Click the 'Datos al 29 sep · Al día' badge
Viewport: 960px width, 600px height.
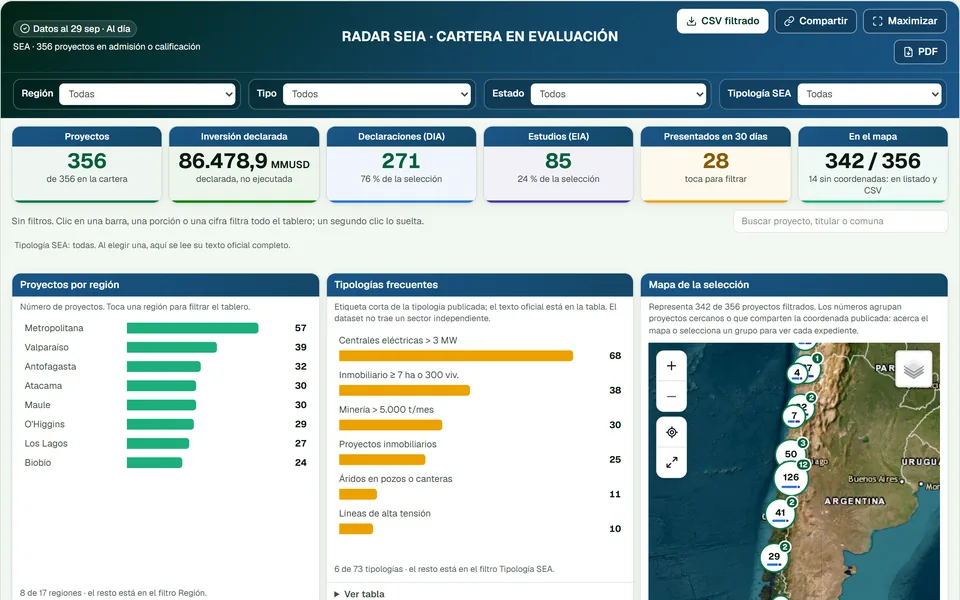(x=75, y=29)
